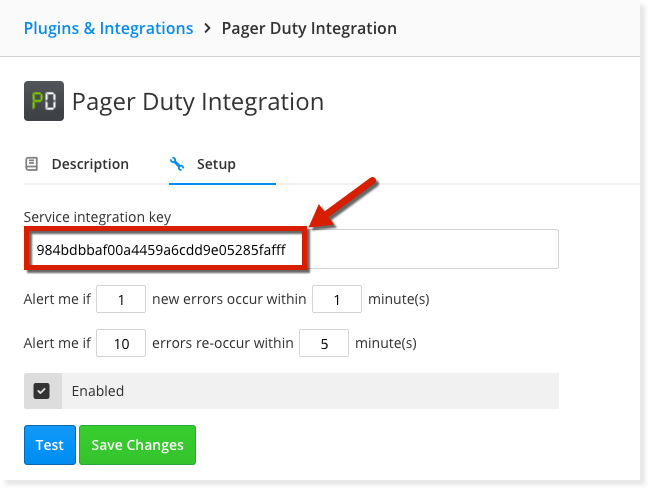Edit new errors count field
Screen dimensions: 650x490
pyautogui.click(x=121, y=299)
